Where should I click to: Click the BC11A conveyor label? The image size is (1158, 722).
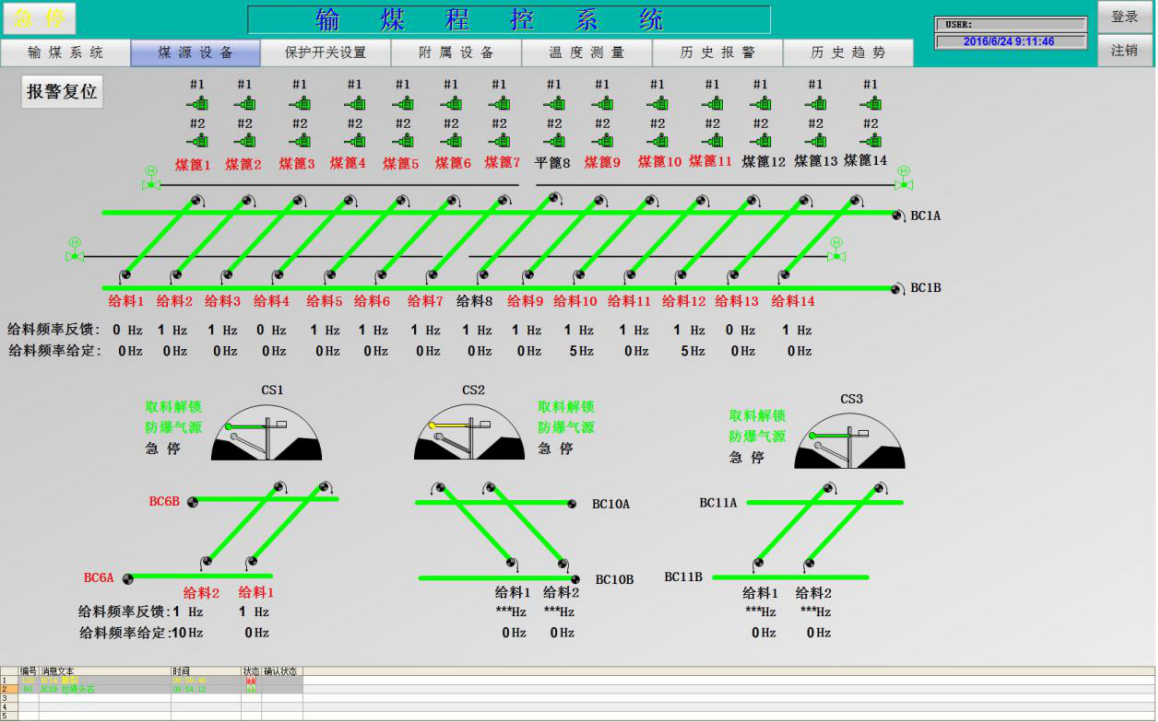718,503
